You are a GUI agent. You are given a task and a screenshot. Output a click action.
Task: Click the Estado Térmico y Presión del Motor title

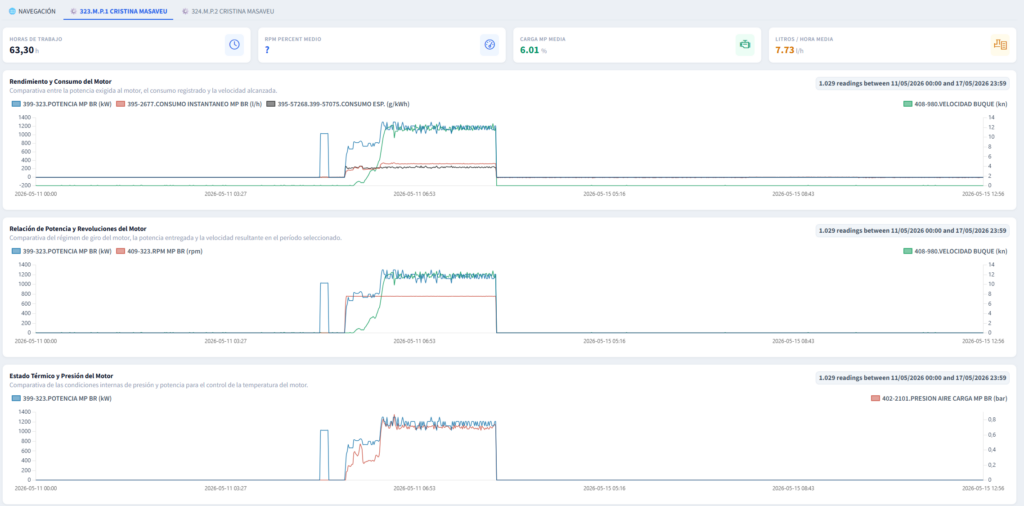pyautogui.click(x=61, y=376)
